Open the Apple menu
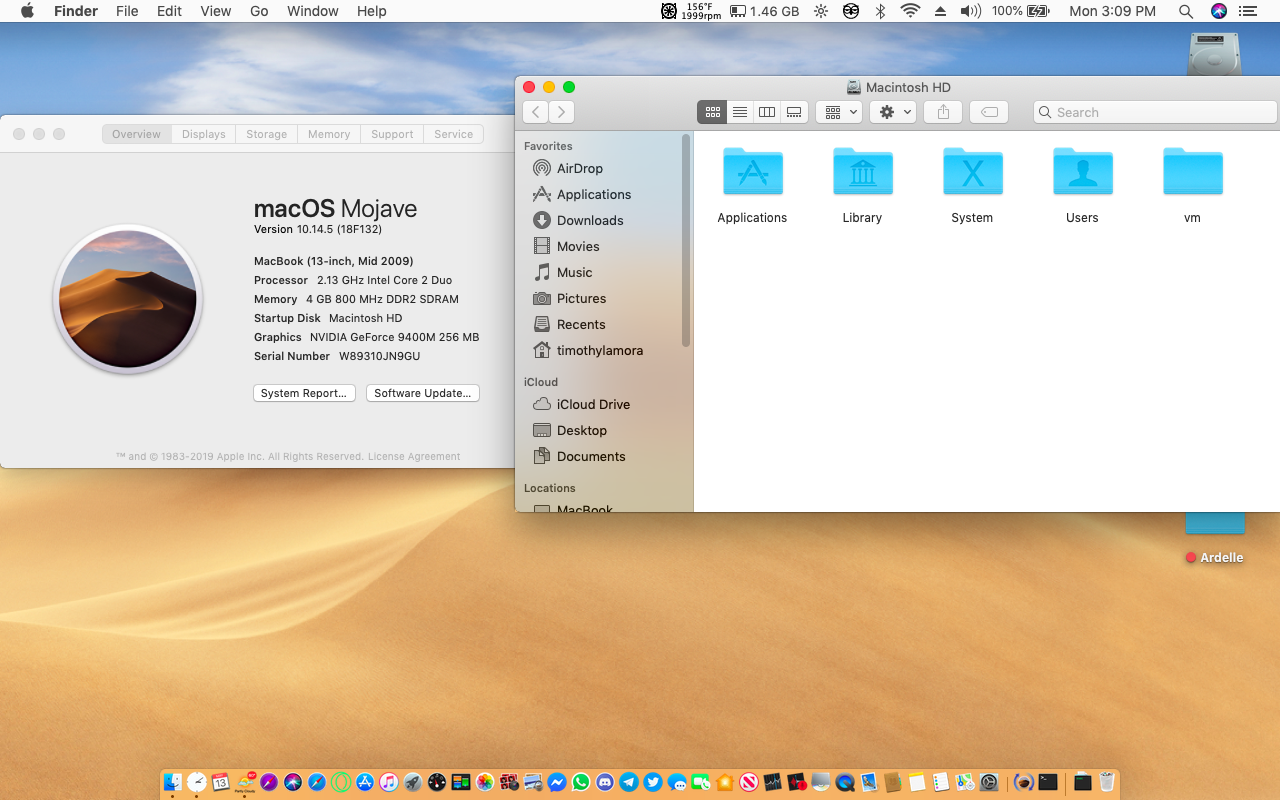The image size is (1280, 800). 27,11
